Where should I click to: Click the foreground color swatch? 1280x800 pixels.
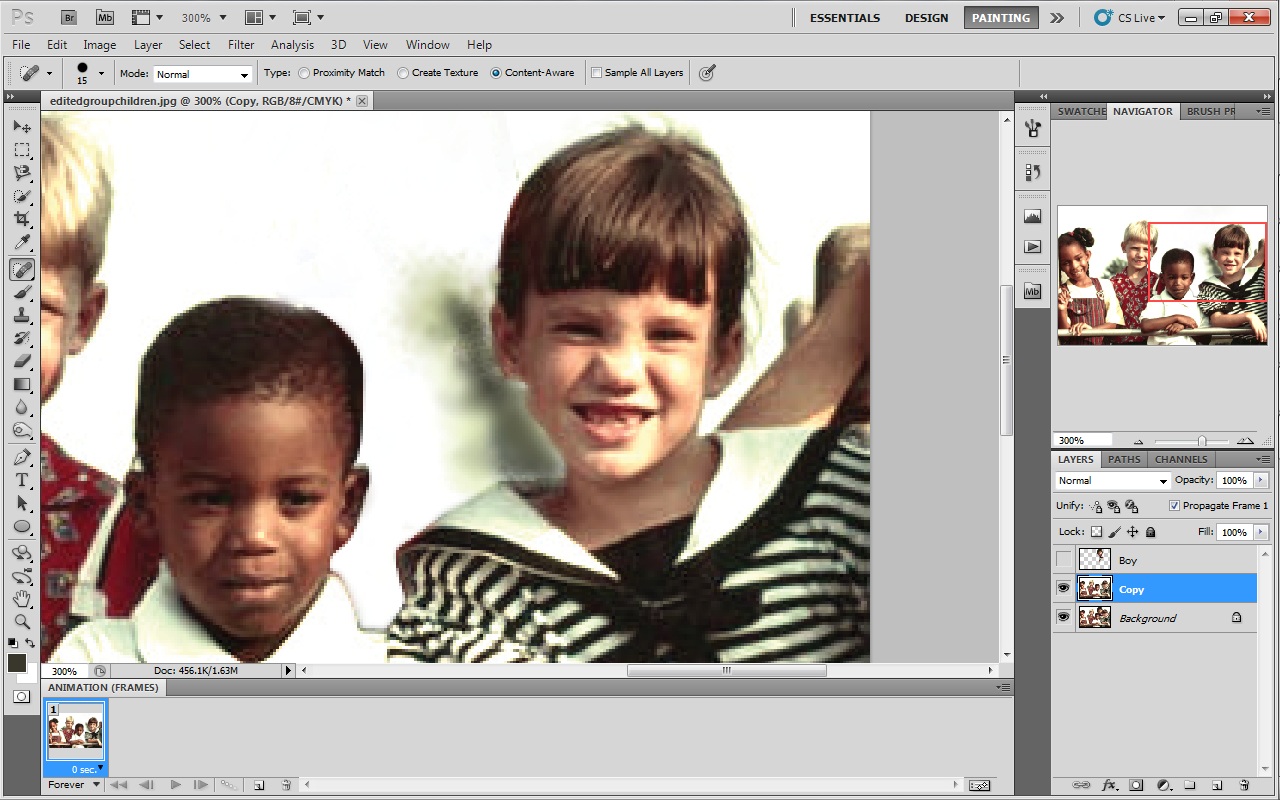point(18,663)
